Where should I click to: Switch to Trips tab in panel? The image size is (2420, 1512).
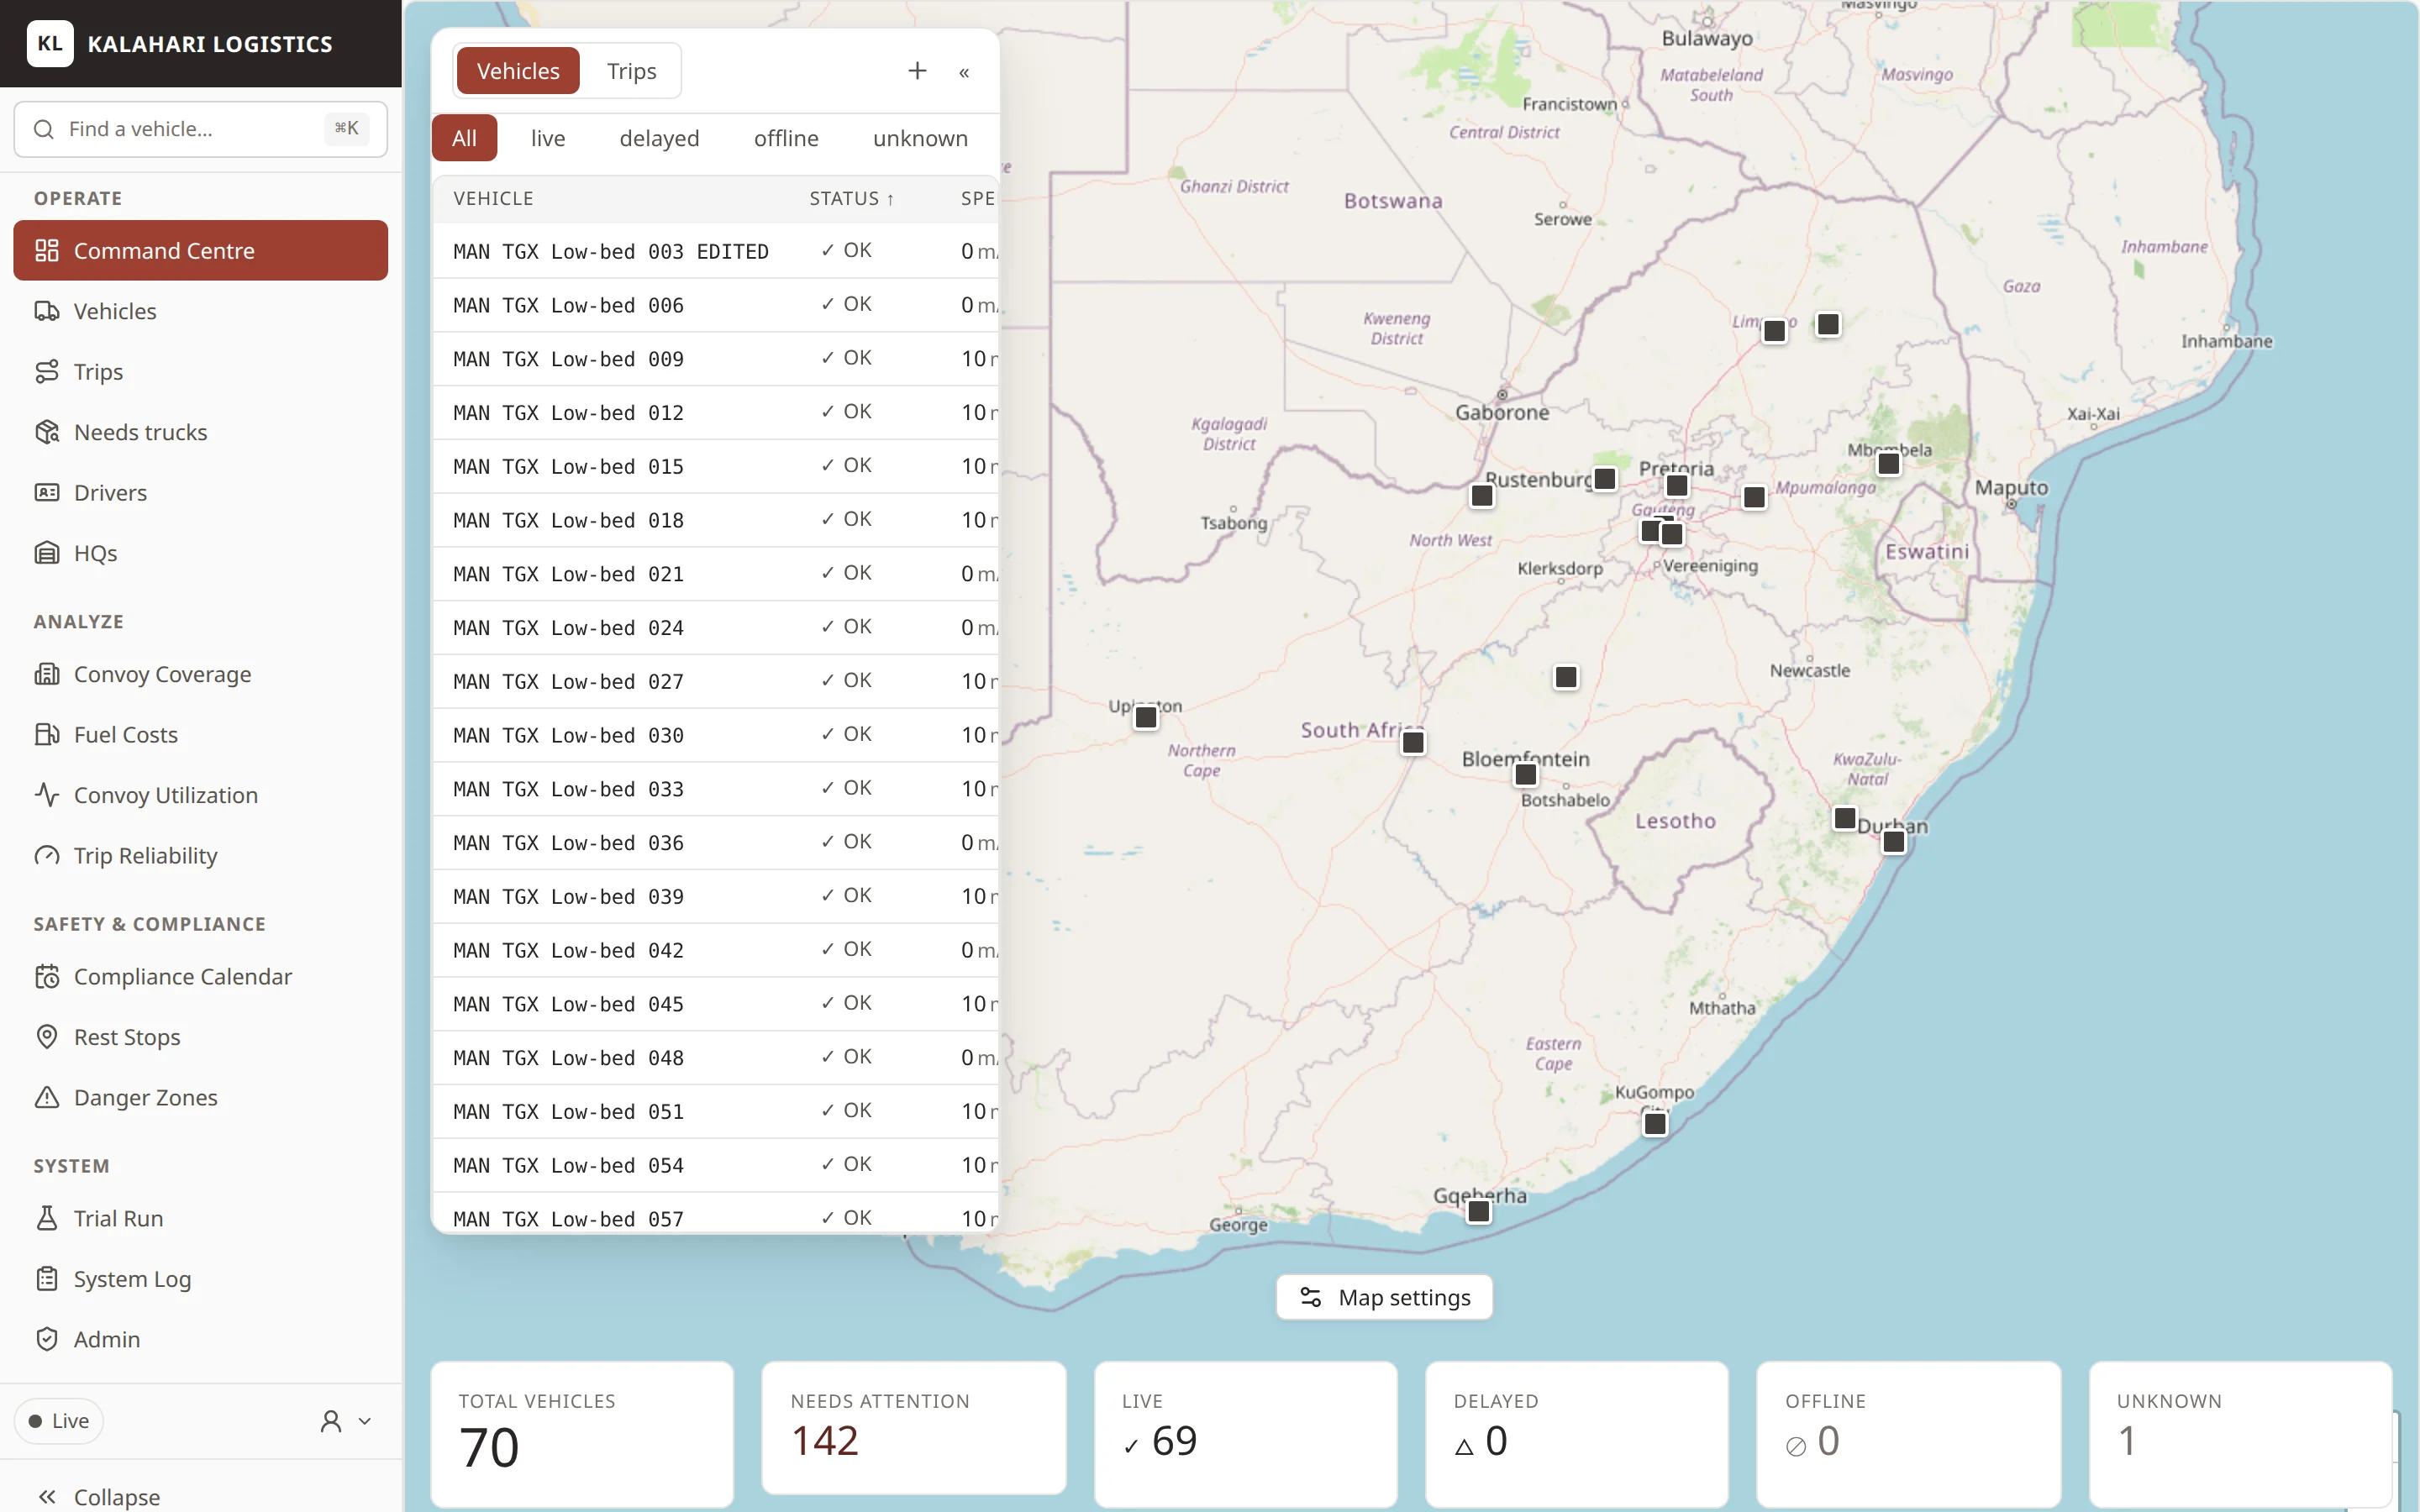(x=631, y=71)
